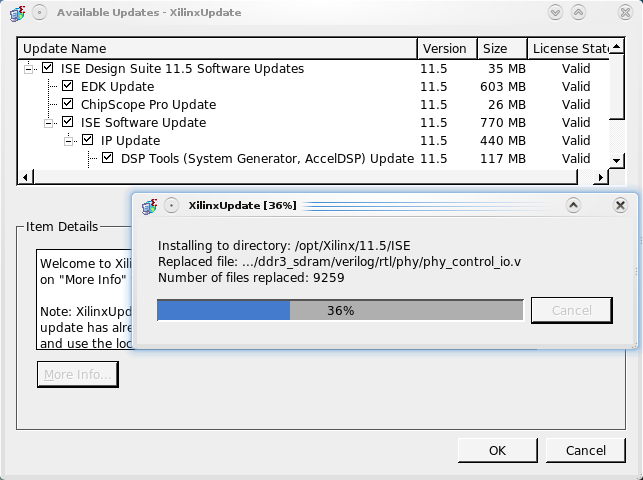Toggle the EDK Update checkbox
The width and height of the screenshot is (643, 480).
(68, 87)
